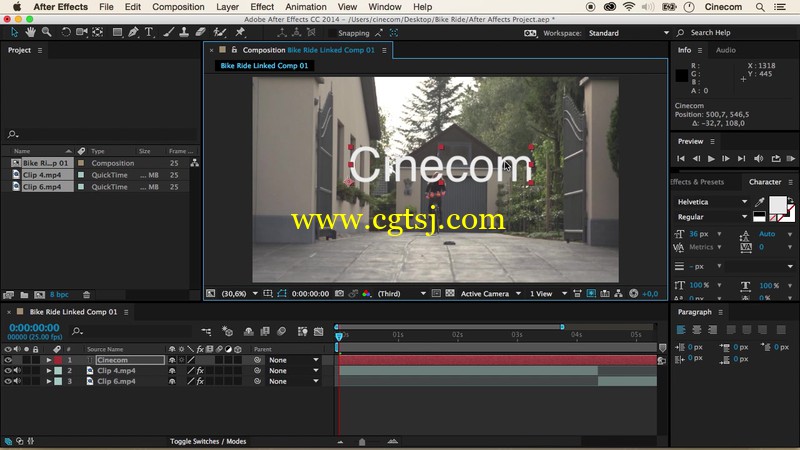Select the Rotation tool

coord(66,33)
